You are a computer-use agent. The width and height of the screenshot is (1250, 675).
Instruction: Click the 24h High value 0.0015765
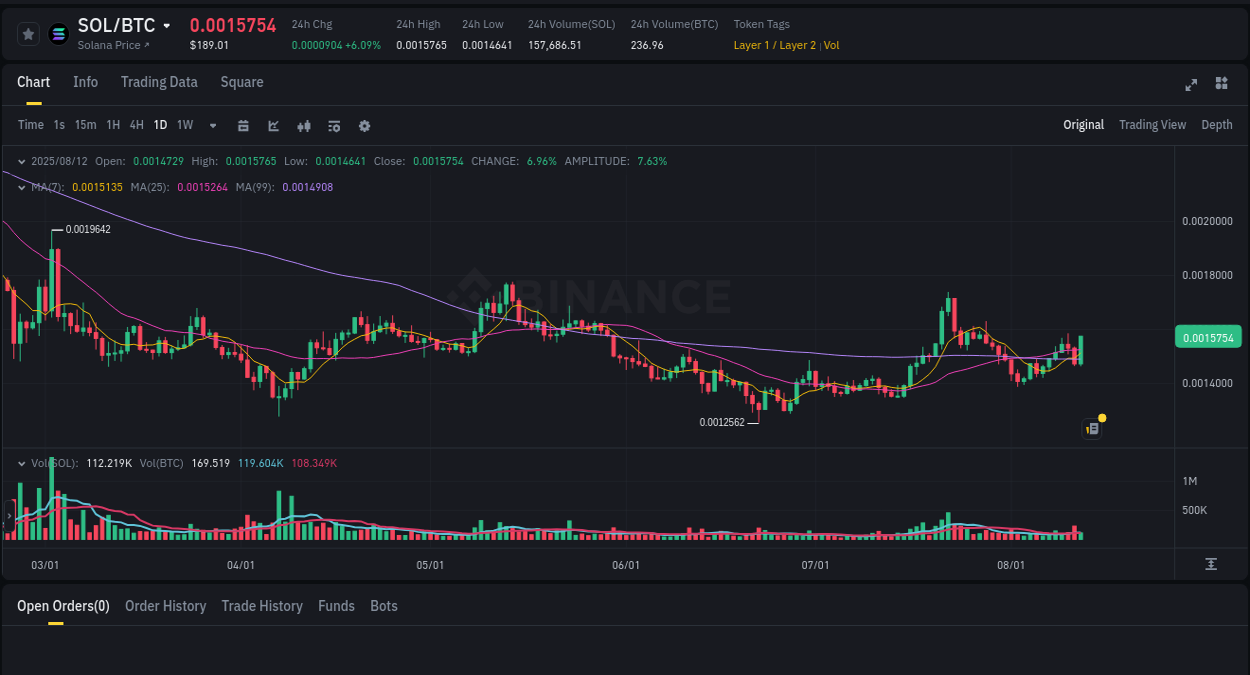421,45
